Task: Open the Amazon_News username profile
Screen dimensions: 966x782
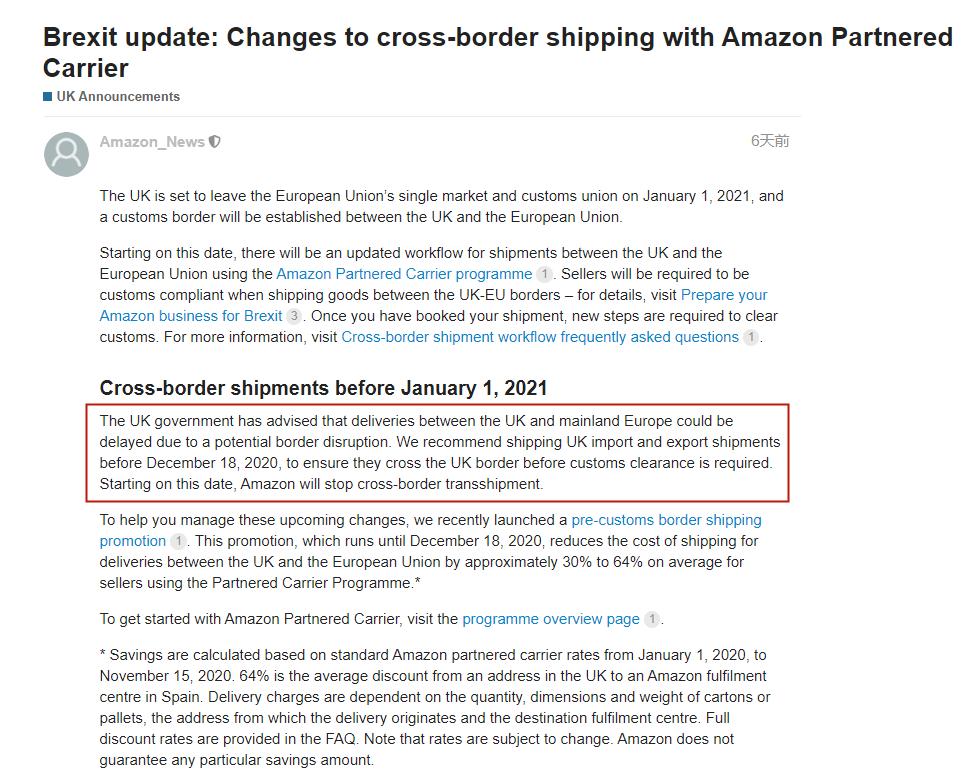Action: [152, 142]
